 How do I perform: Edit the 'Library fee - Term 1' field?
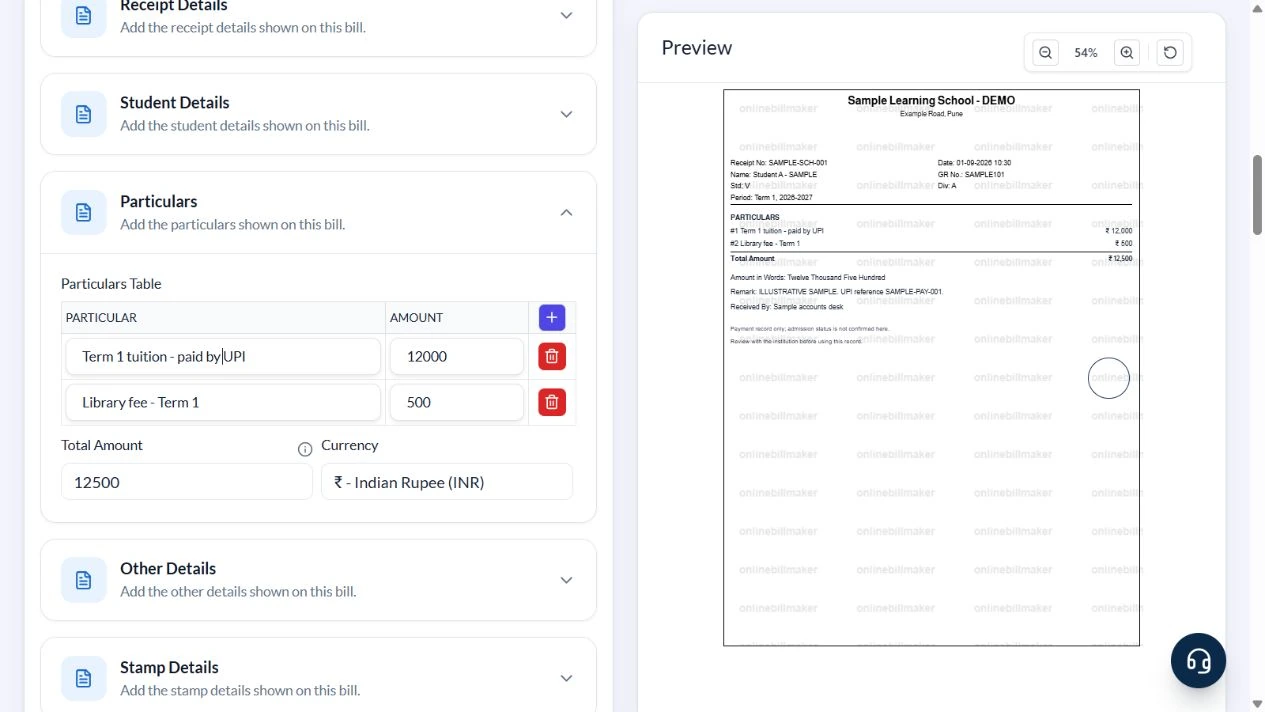(x=223, y=402)
